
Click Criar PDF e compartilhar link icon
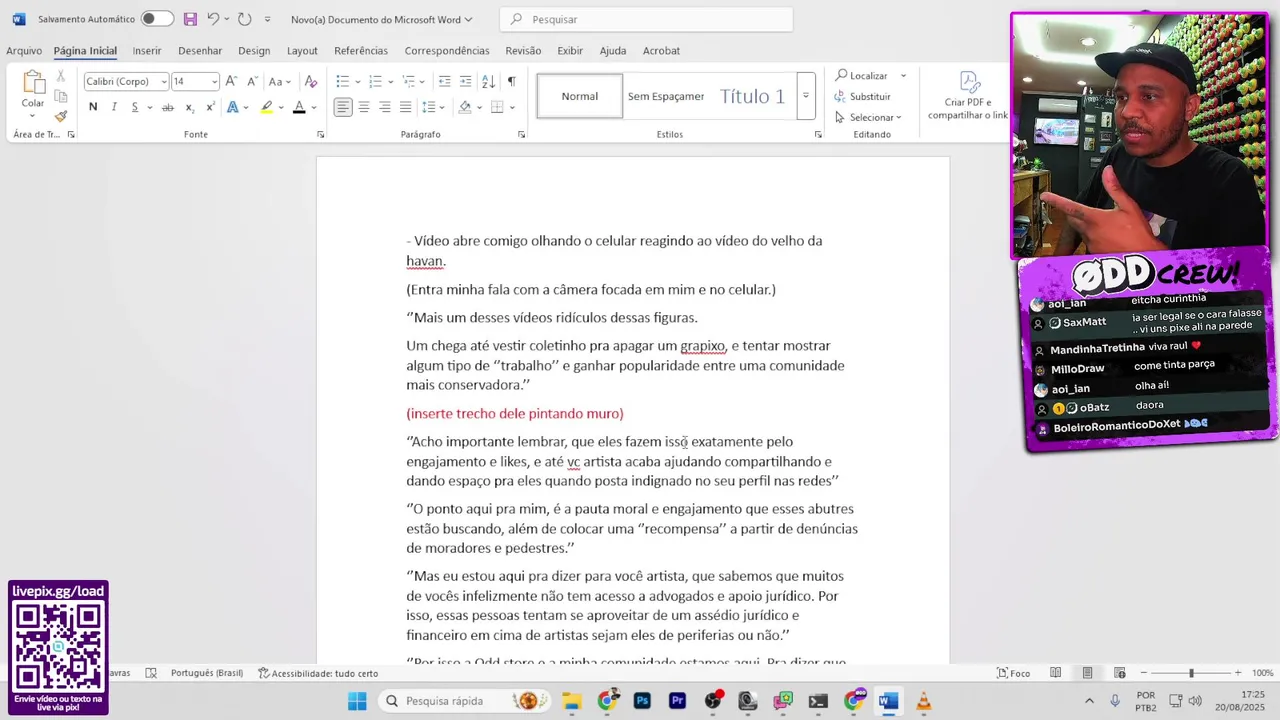[968, 82]
